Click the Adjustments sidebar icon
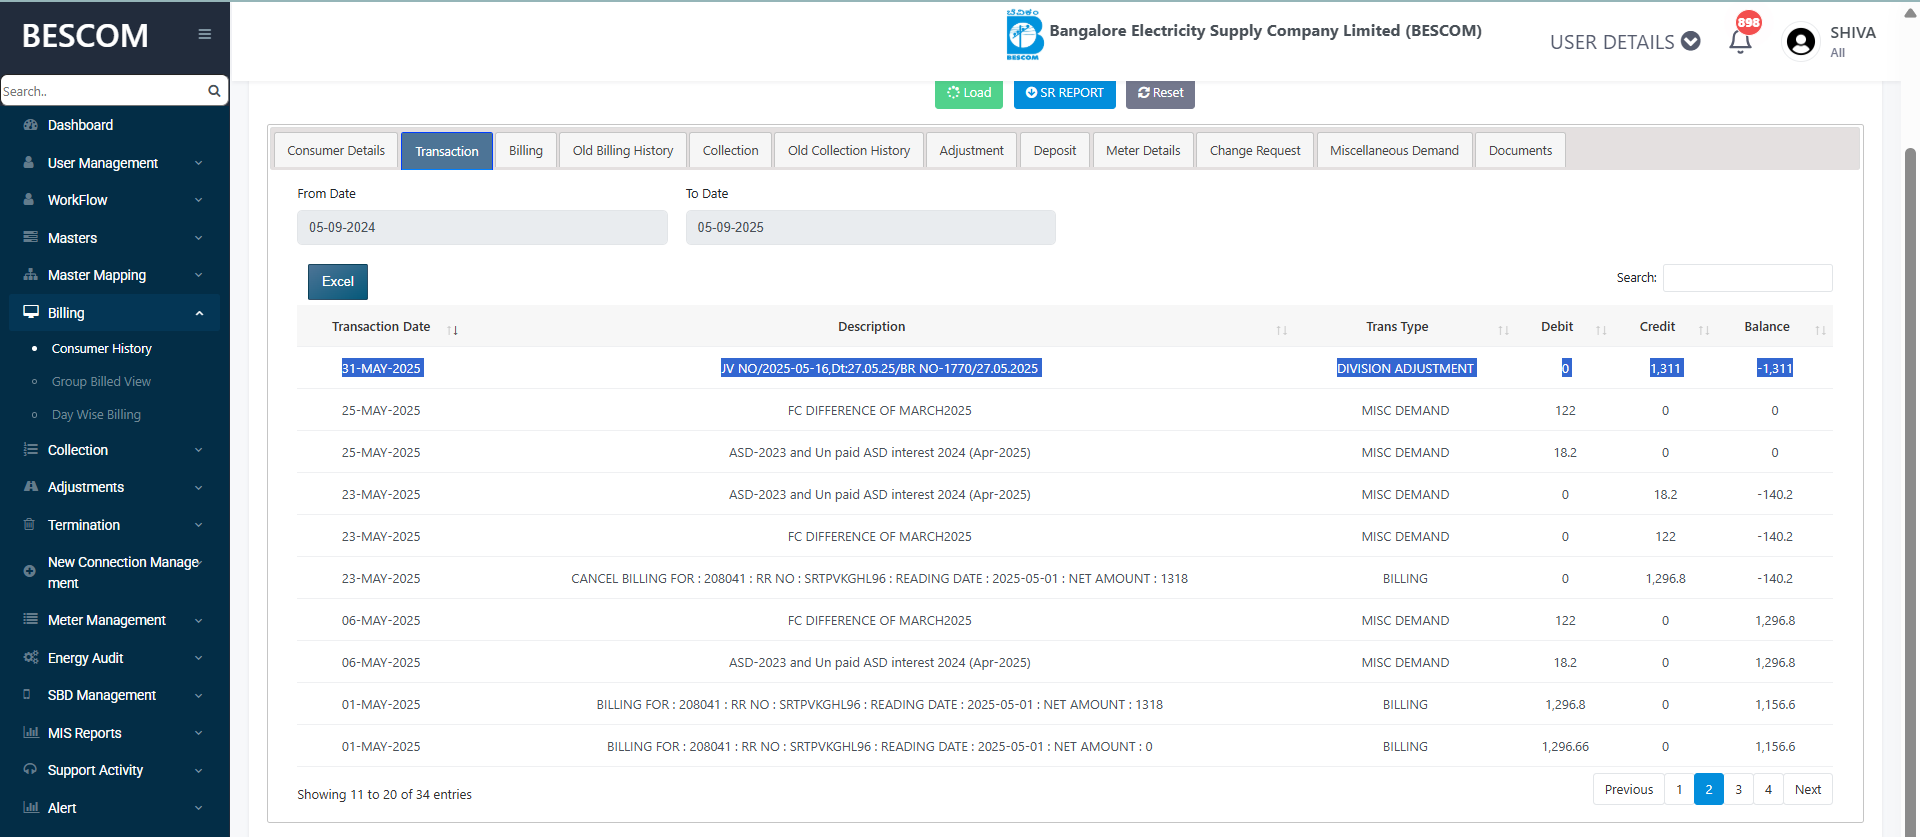Image resolution: width=1920 pixels, height=837 pixels. 30,487
